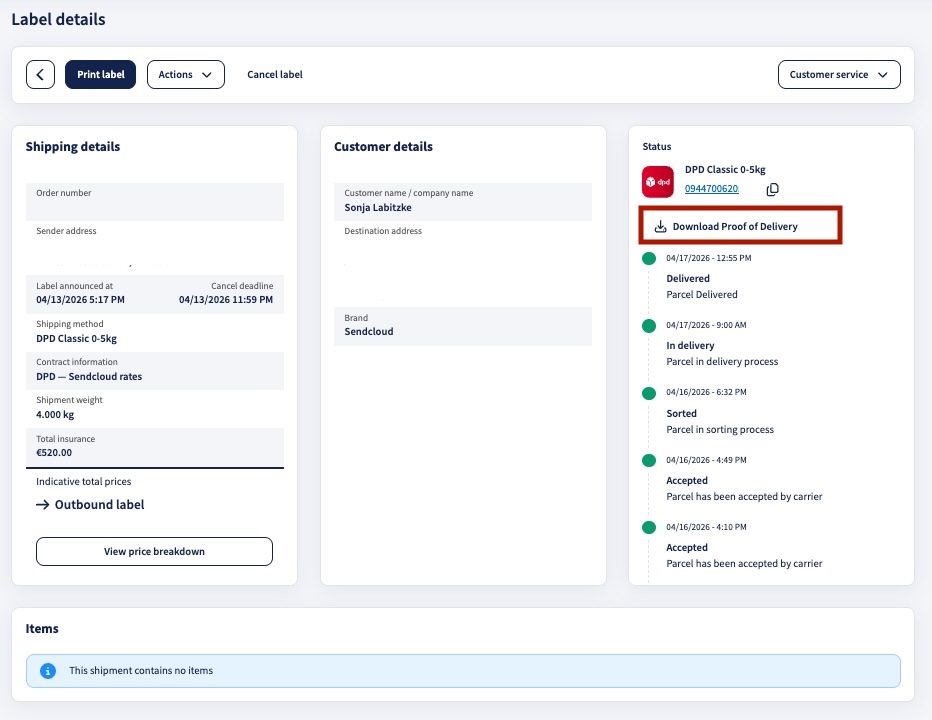Click the DPD carrier logo
This screenshot has height=720, width=932.
[657, 181]
